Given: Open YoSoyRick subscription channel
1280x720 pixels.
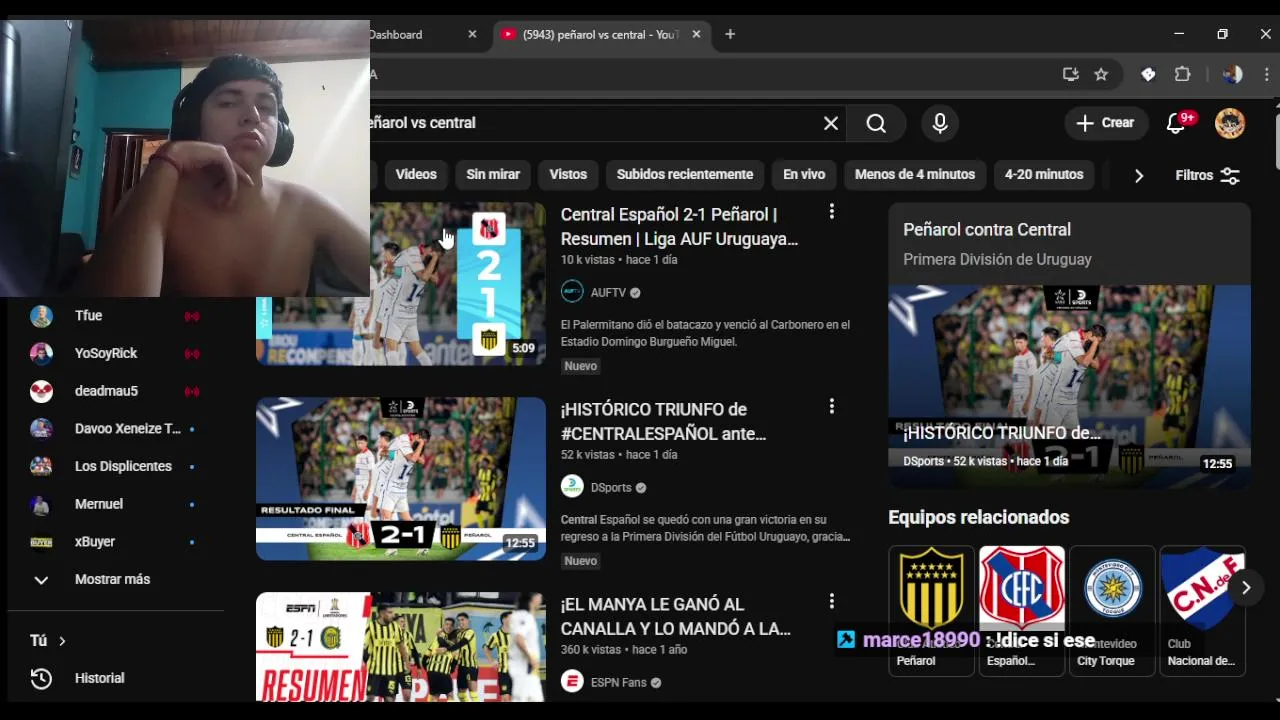Looking at the screenshot, I should [115, 353].
